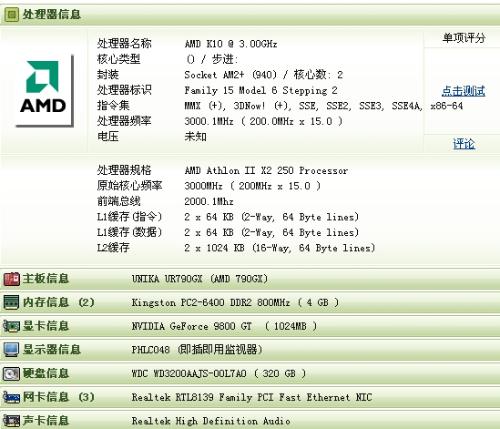The width and height of the screenshot is (500, 429).
Task: Click the 电压 label
Action: click(108, 136)
